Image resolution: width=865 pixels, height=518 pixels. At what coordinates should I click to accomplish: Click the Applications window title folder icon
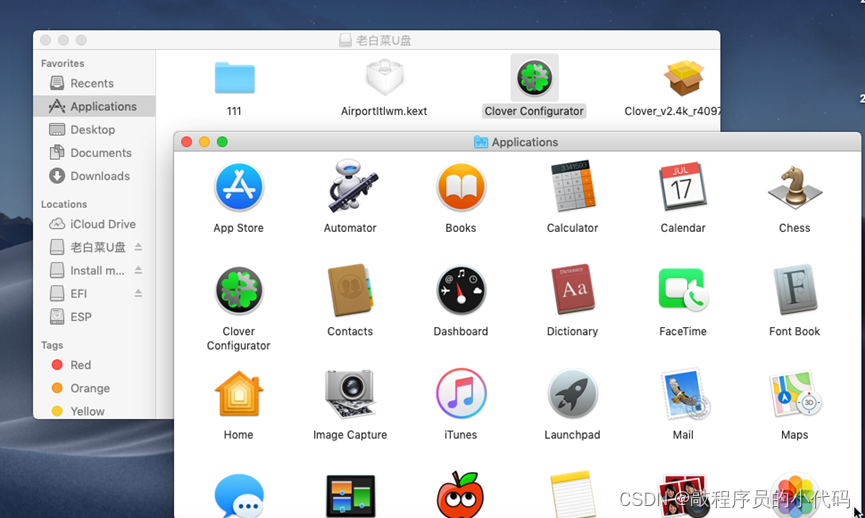[481, 142]
